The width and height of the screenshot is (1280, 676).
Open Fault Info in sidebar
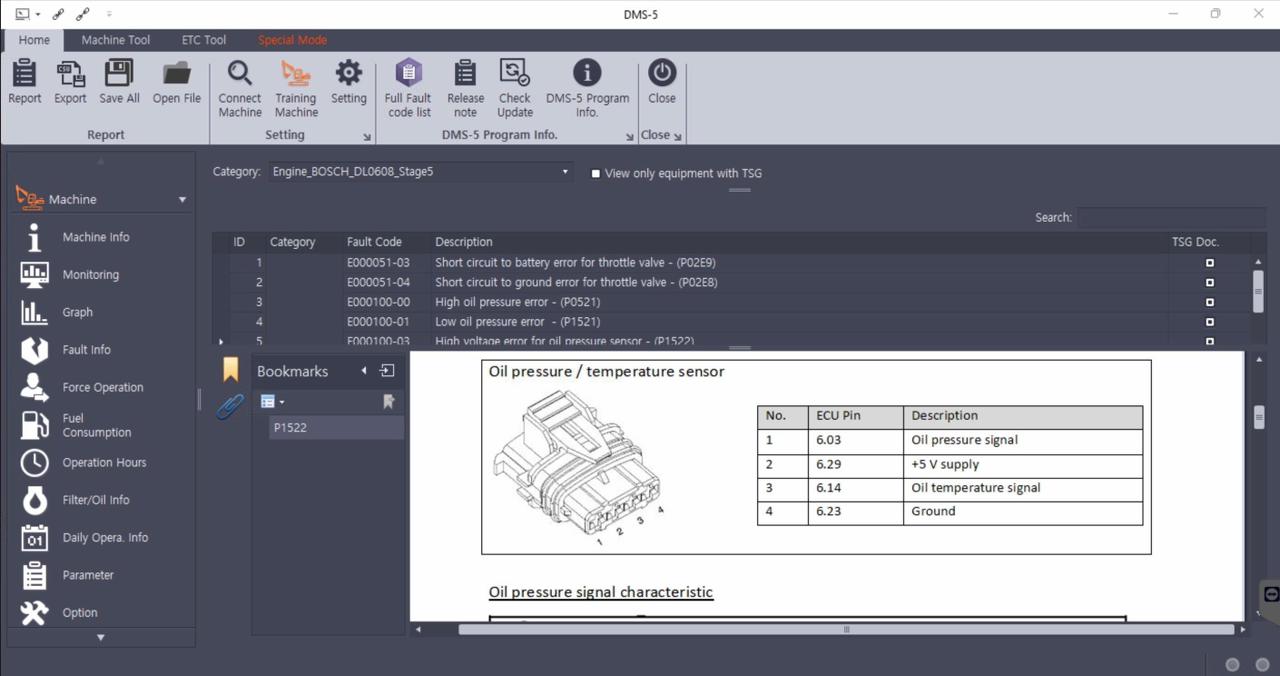click(x=86, y=350)
